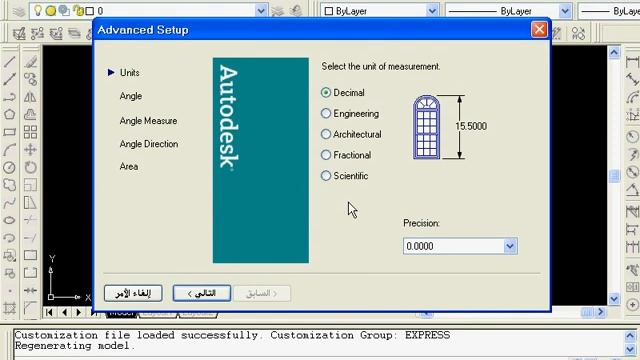
Task: Expand the layer control dropdown
Action: [x=261, y=11]
